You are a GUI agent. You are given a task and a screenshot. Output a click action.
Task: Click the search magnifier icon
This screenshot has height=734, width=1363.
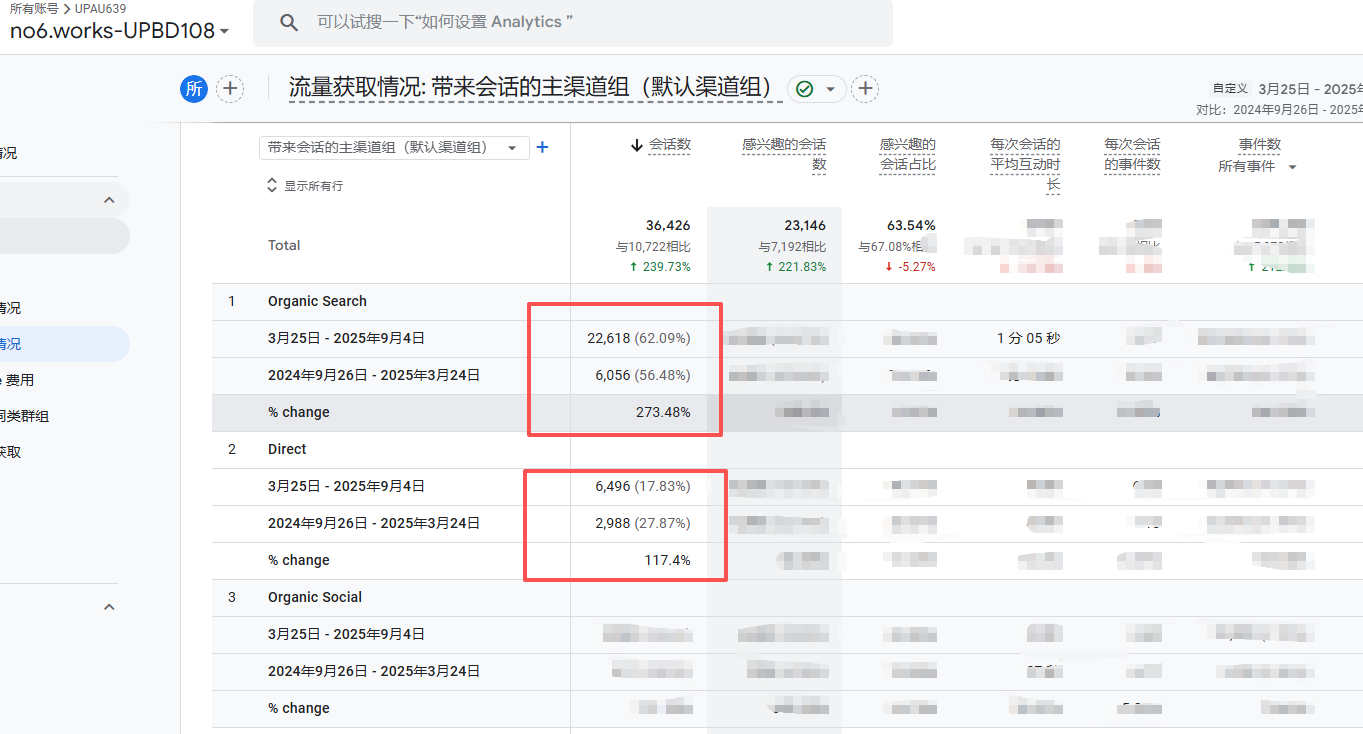coord(289,23)
